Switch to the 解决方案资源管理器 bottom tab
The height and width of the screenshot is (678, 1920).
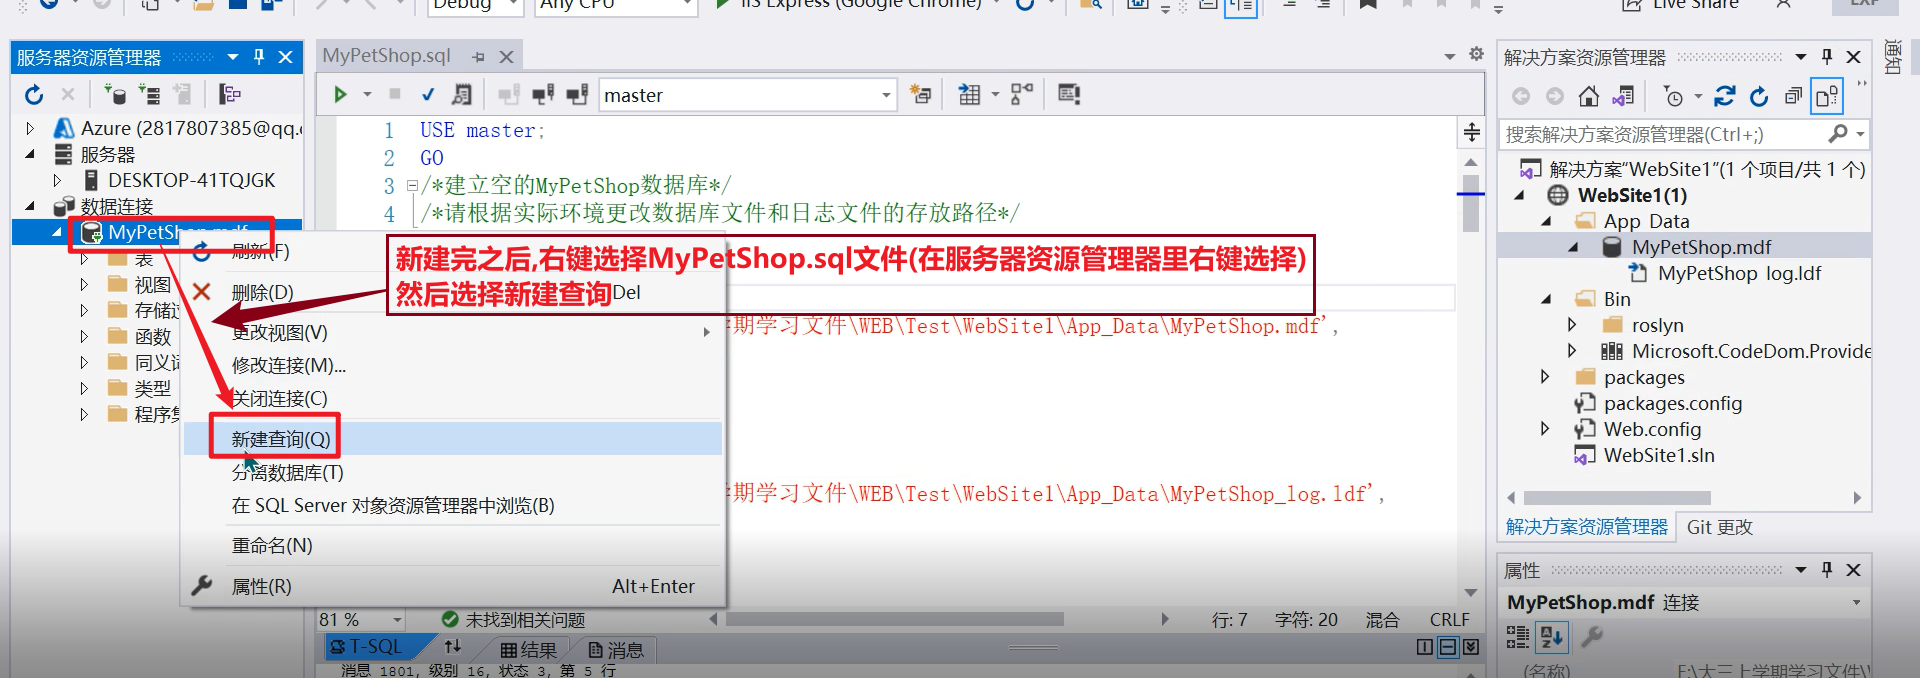point(1587,527)
